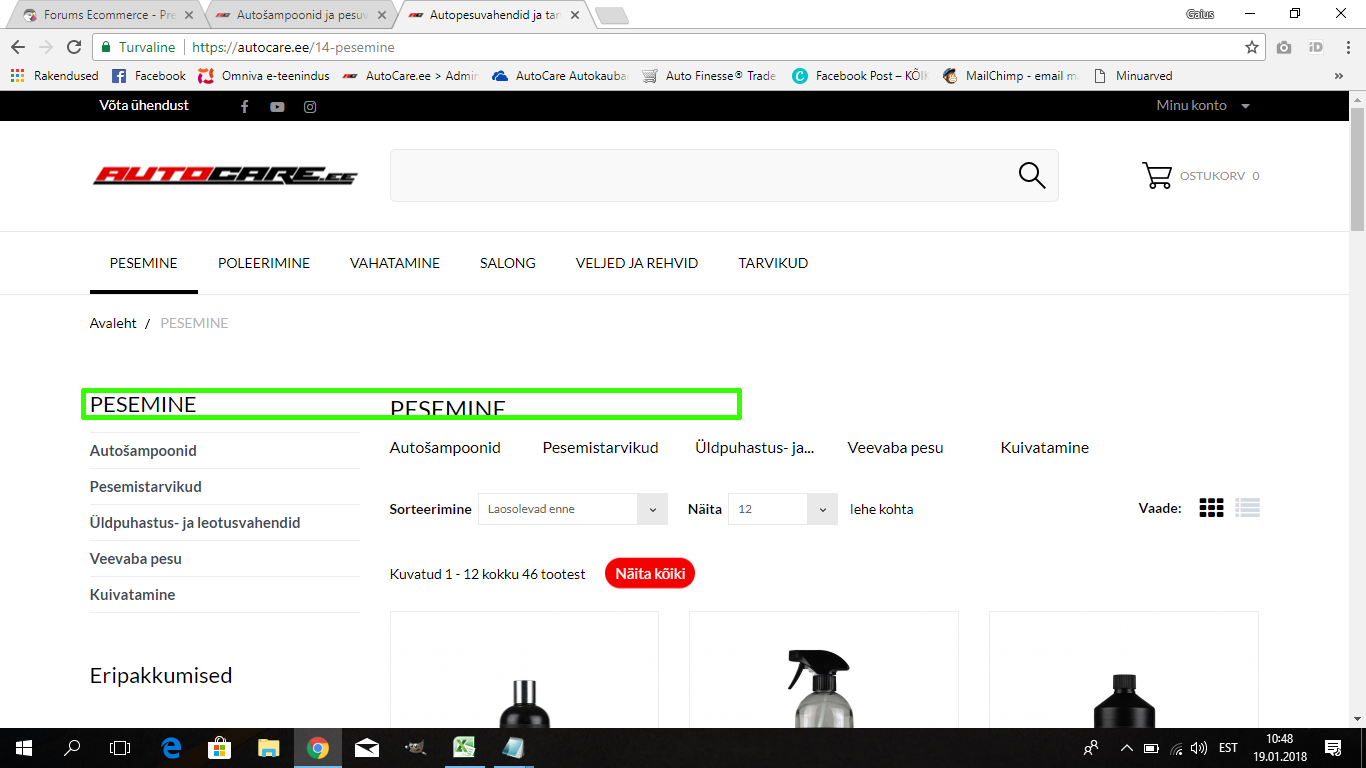Open POLEERIMINE menu item
Viewport: 1366px width, 768px height.
point(264,263)
